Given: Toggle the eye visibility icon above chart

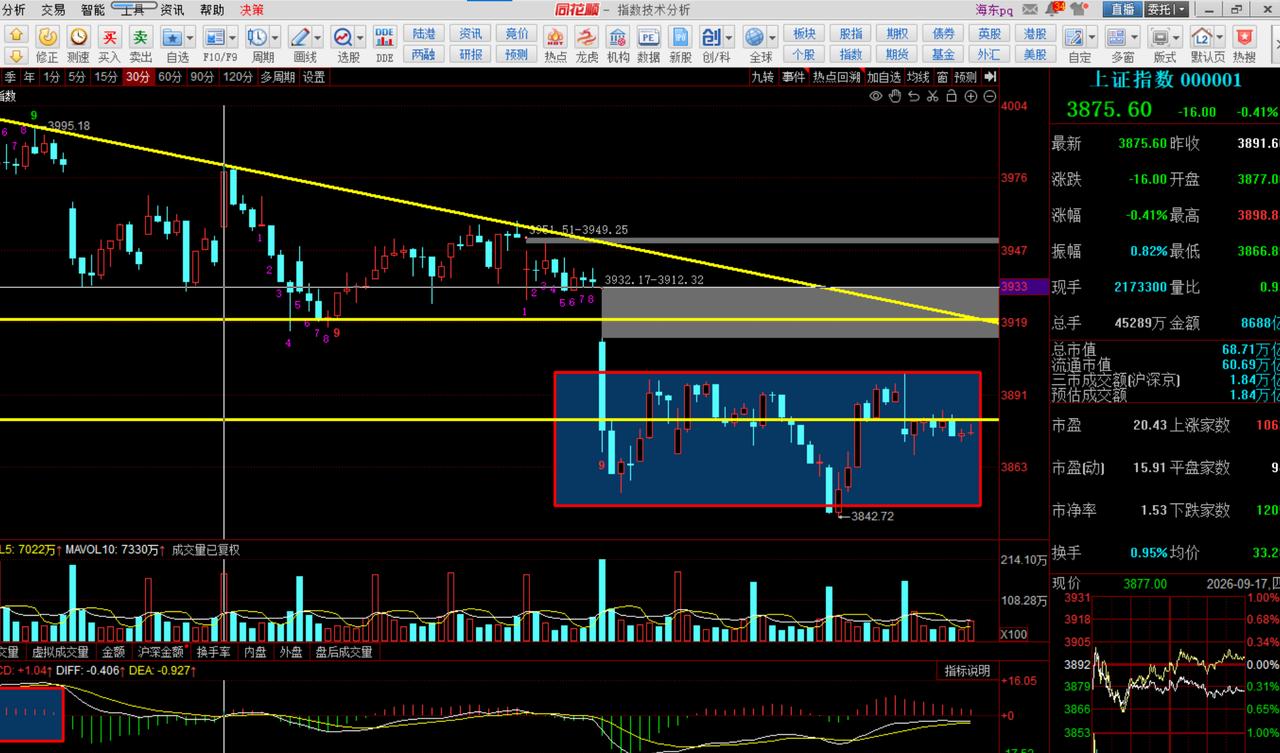Looking at the screenshot, I should (876, 96).
